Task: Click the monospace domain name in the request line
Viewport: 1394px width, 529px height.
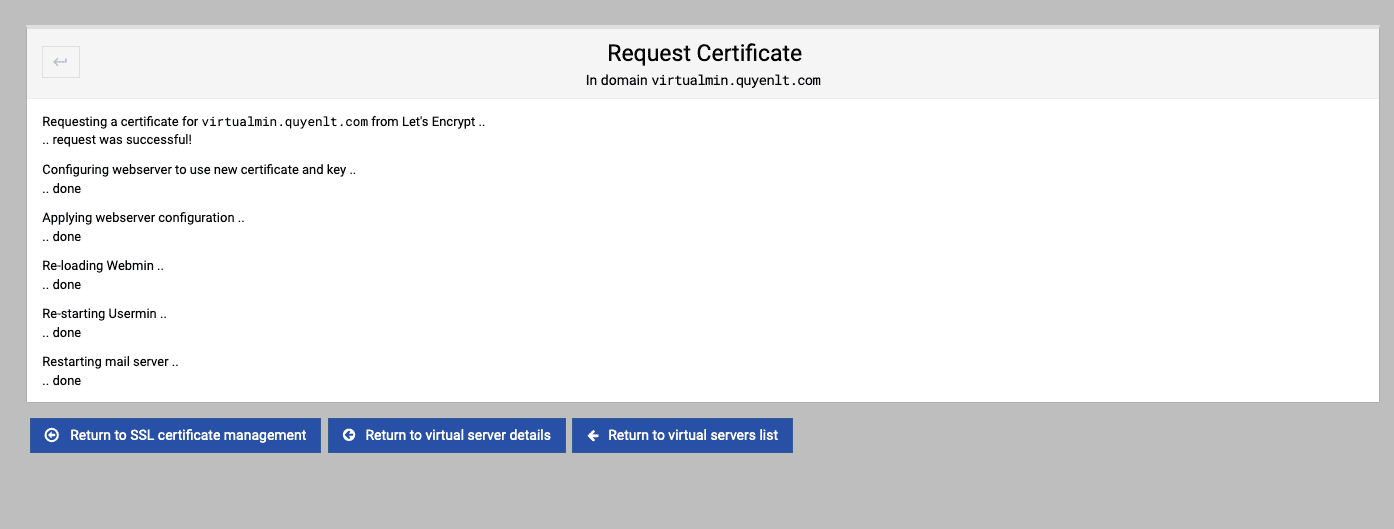Action: [285, 122]
